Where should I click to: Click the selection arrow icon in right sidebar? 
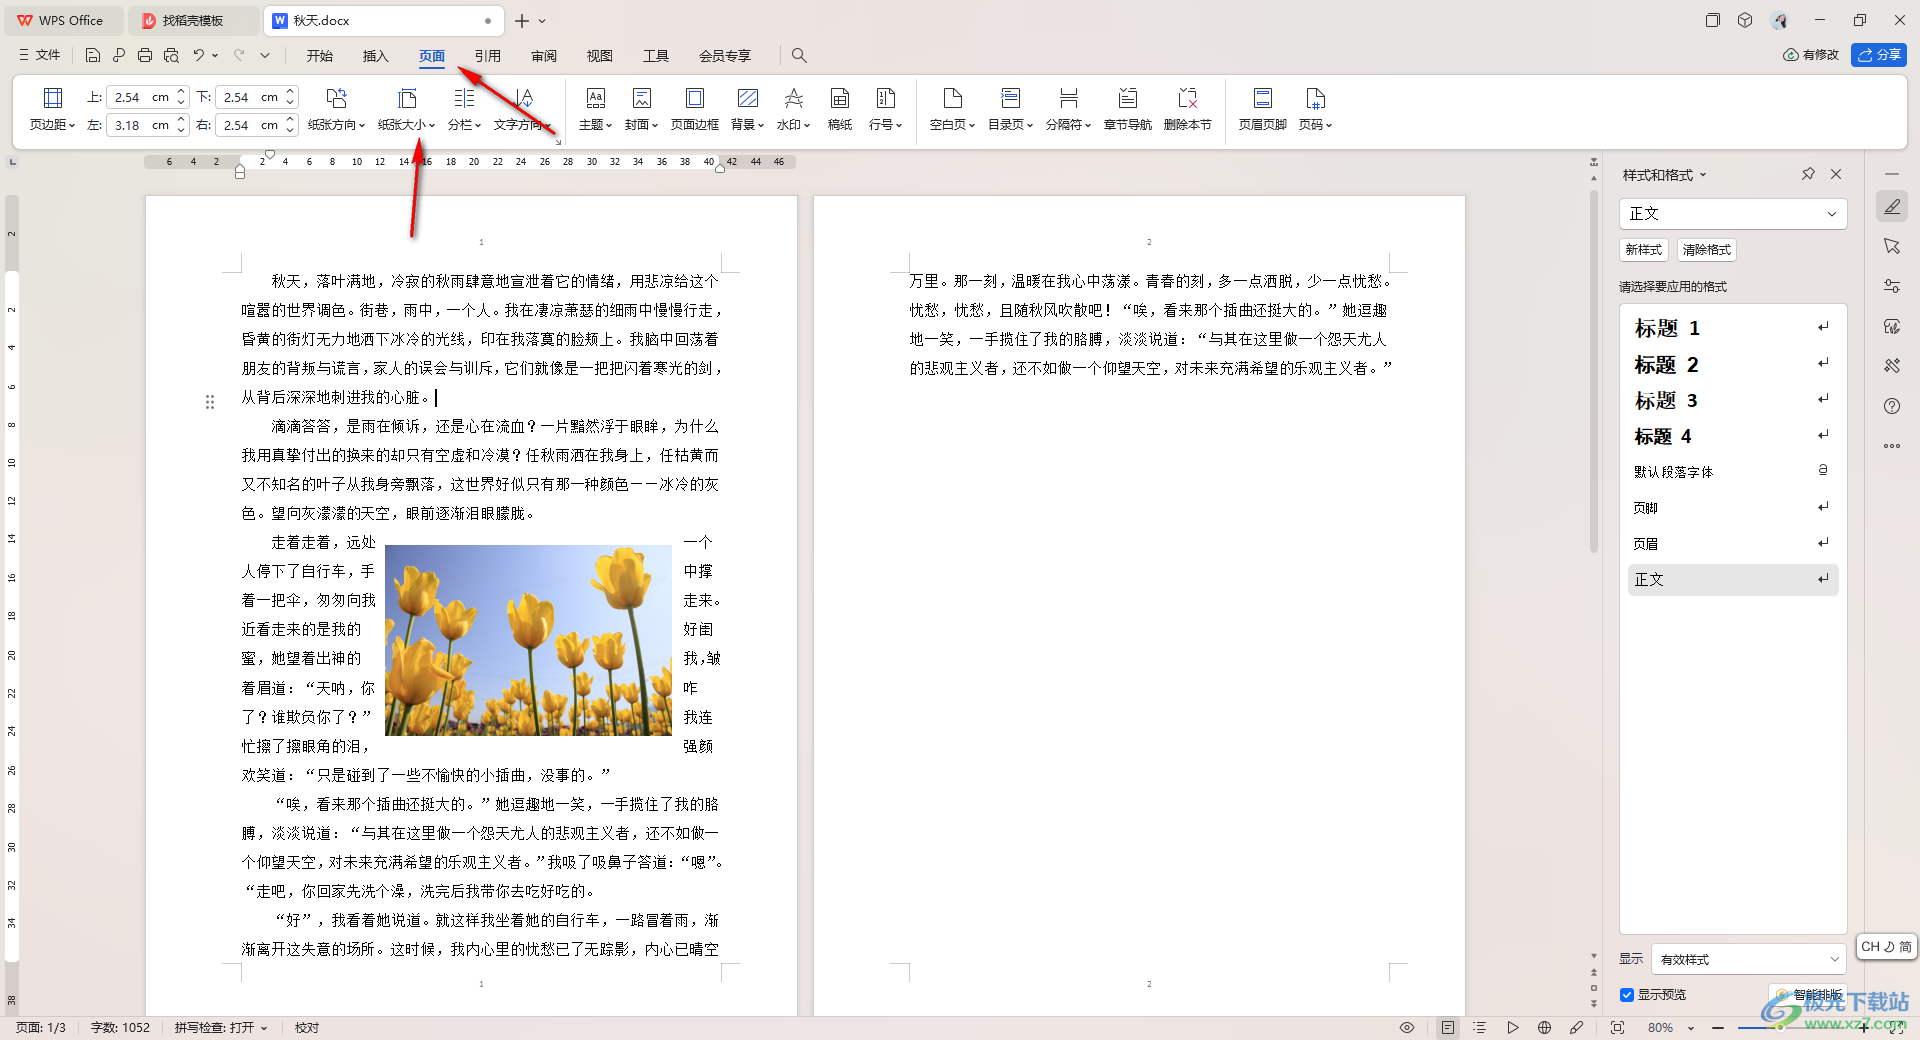1892,246
